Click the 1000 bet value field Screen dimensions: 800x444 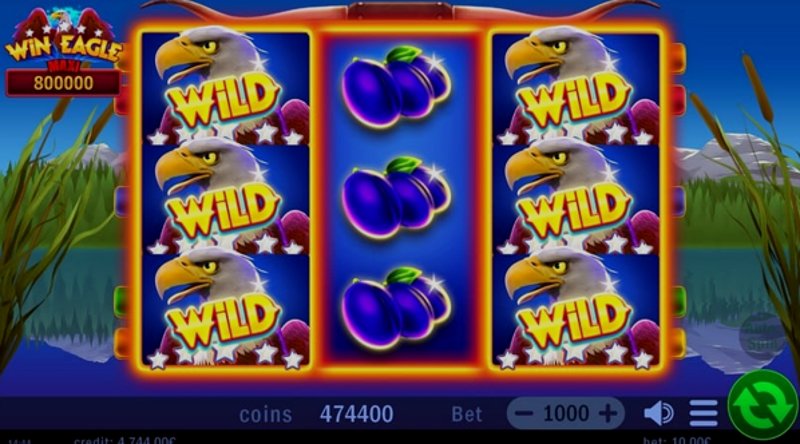[x=566, y=413]
